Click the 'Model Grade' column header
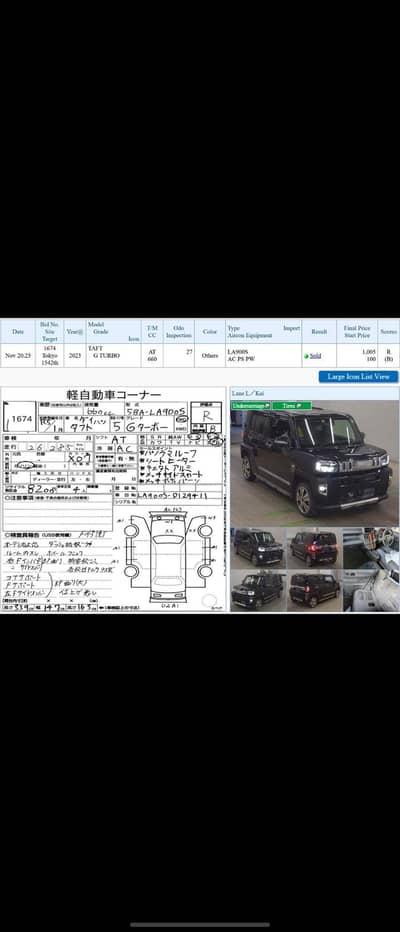The height and width of the screenshot is (932, 400). click(113, 332)
